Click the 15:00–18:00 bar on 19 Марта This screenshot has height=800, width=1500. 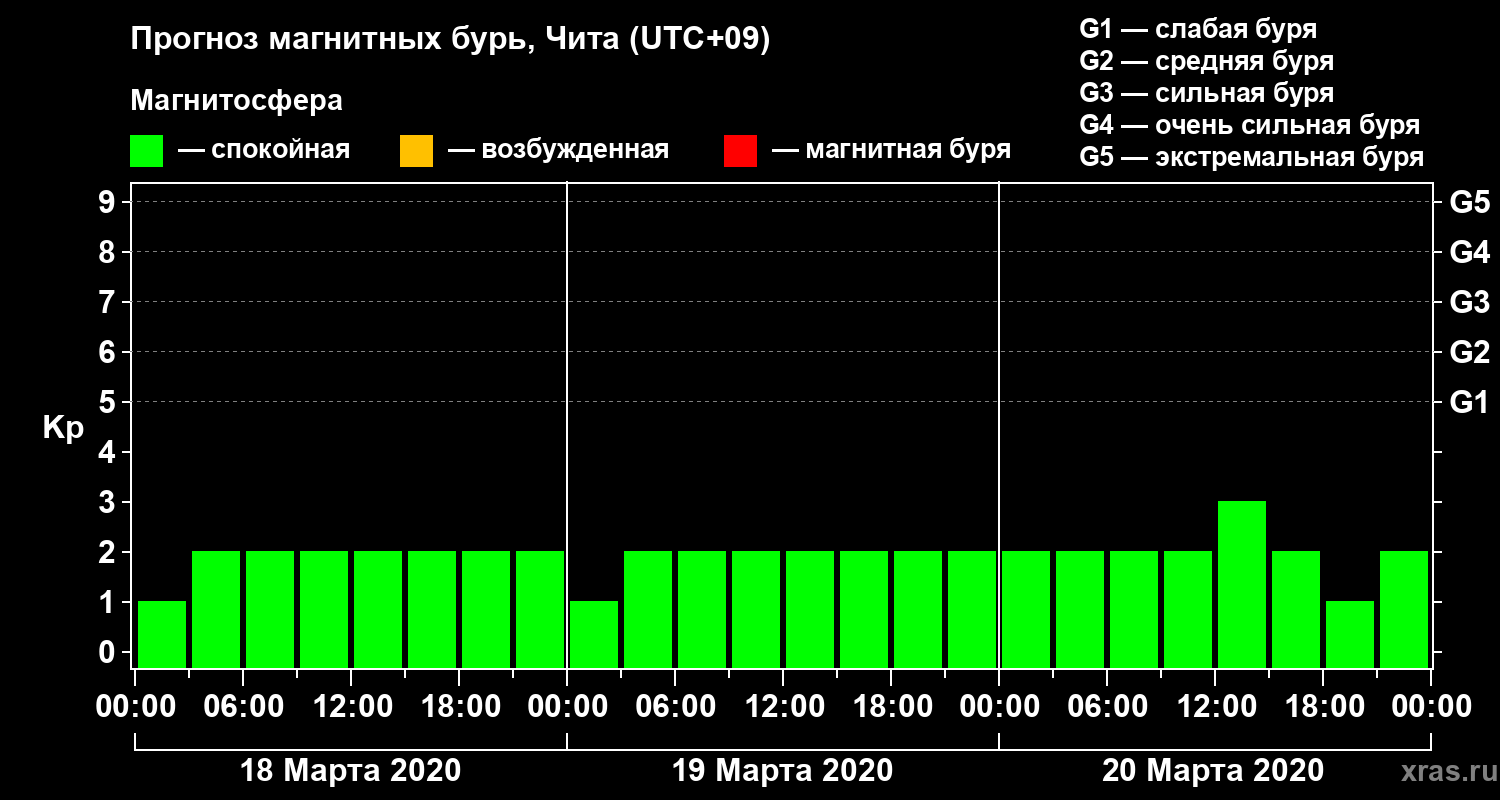864,609
